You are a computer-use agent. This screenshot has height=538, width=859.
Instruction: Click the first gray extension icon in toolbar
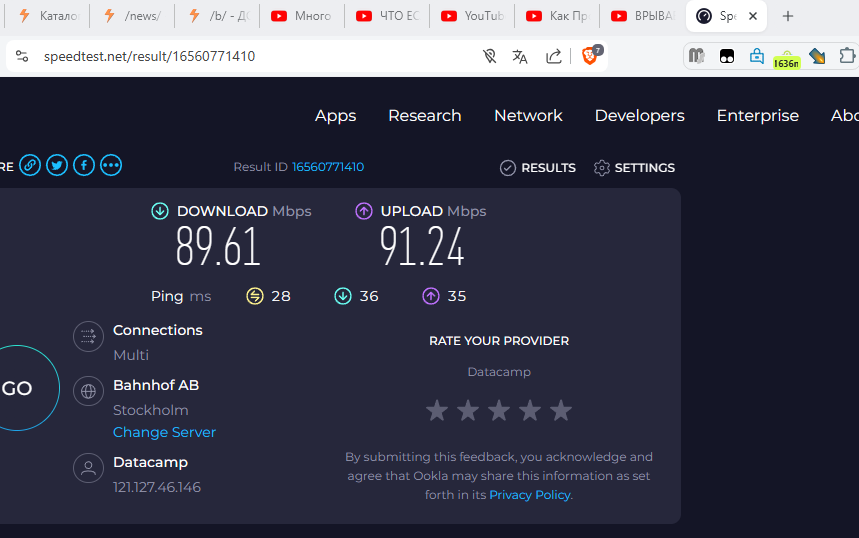coord(696,56)
